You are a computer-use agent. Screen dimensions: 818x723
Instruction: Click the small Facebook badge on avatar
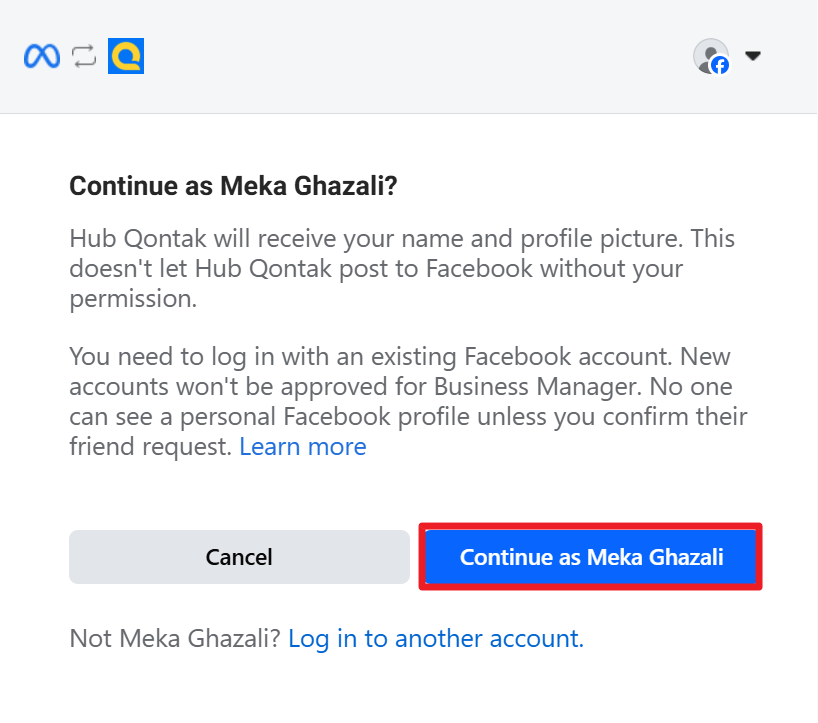[720, 66]
